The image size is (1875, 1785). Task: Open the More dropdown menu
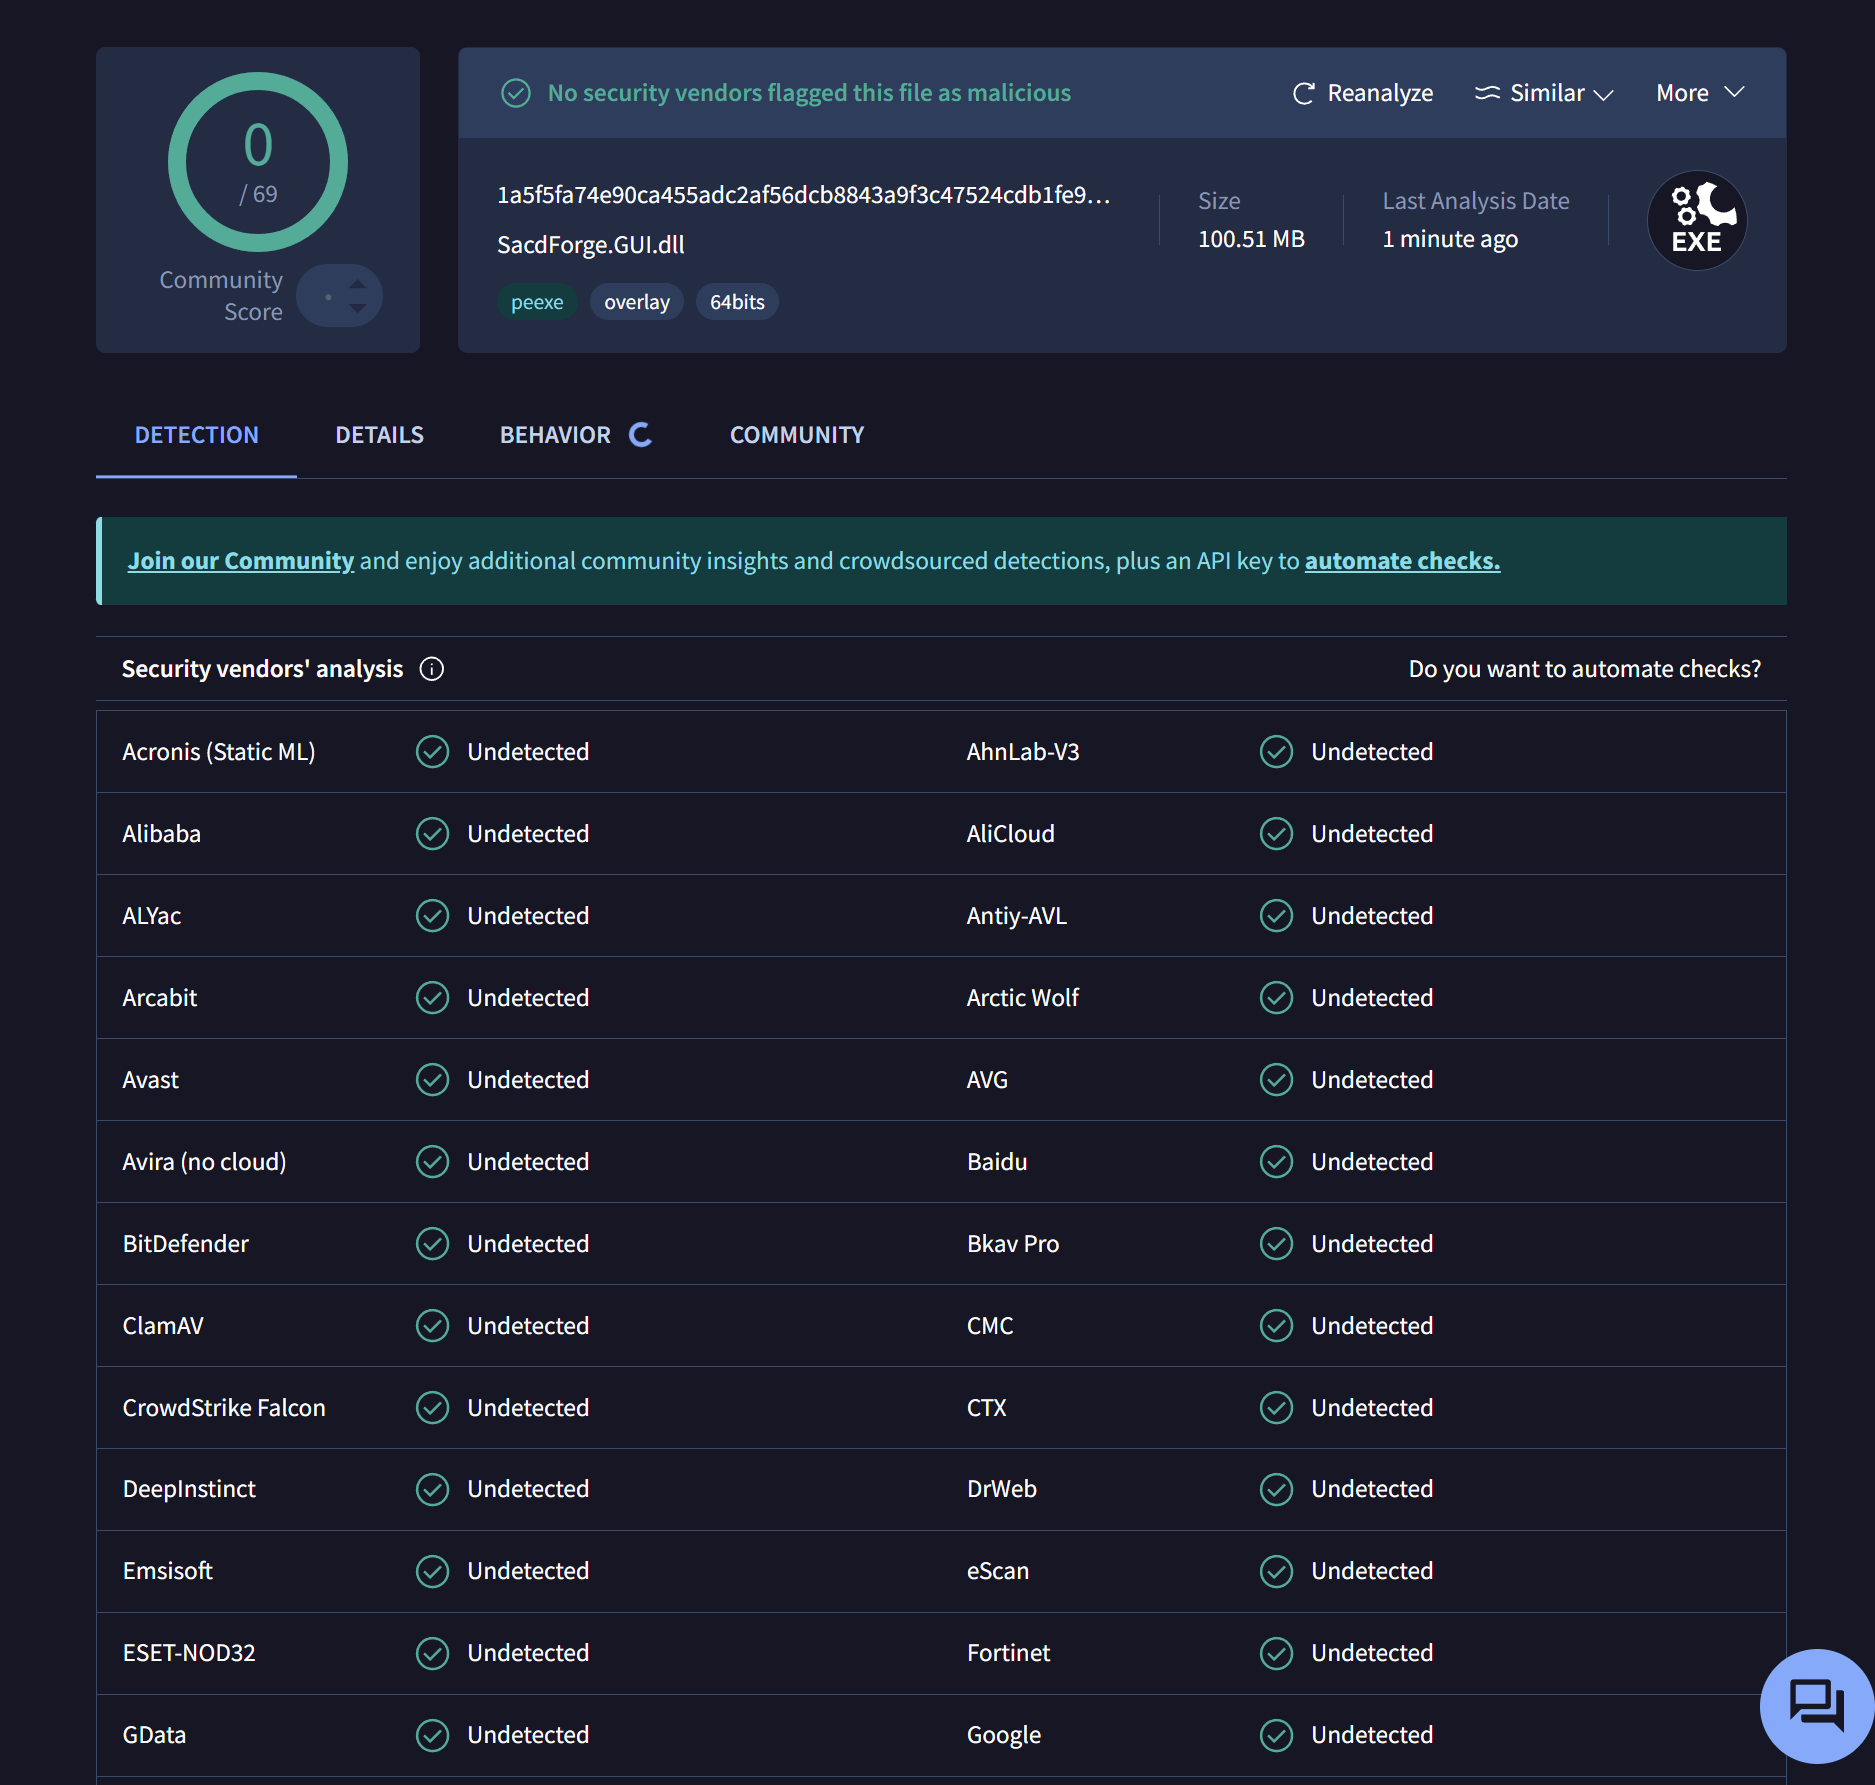(1699, 93)
